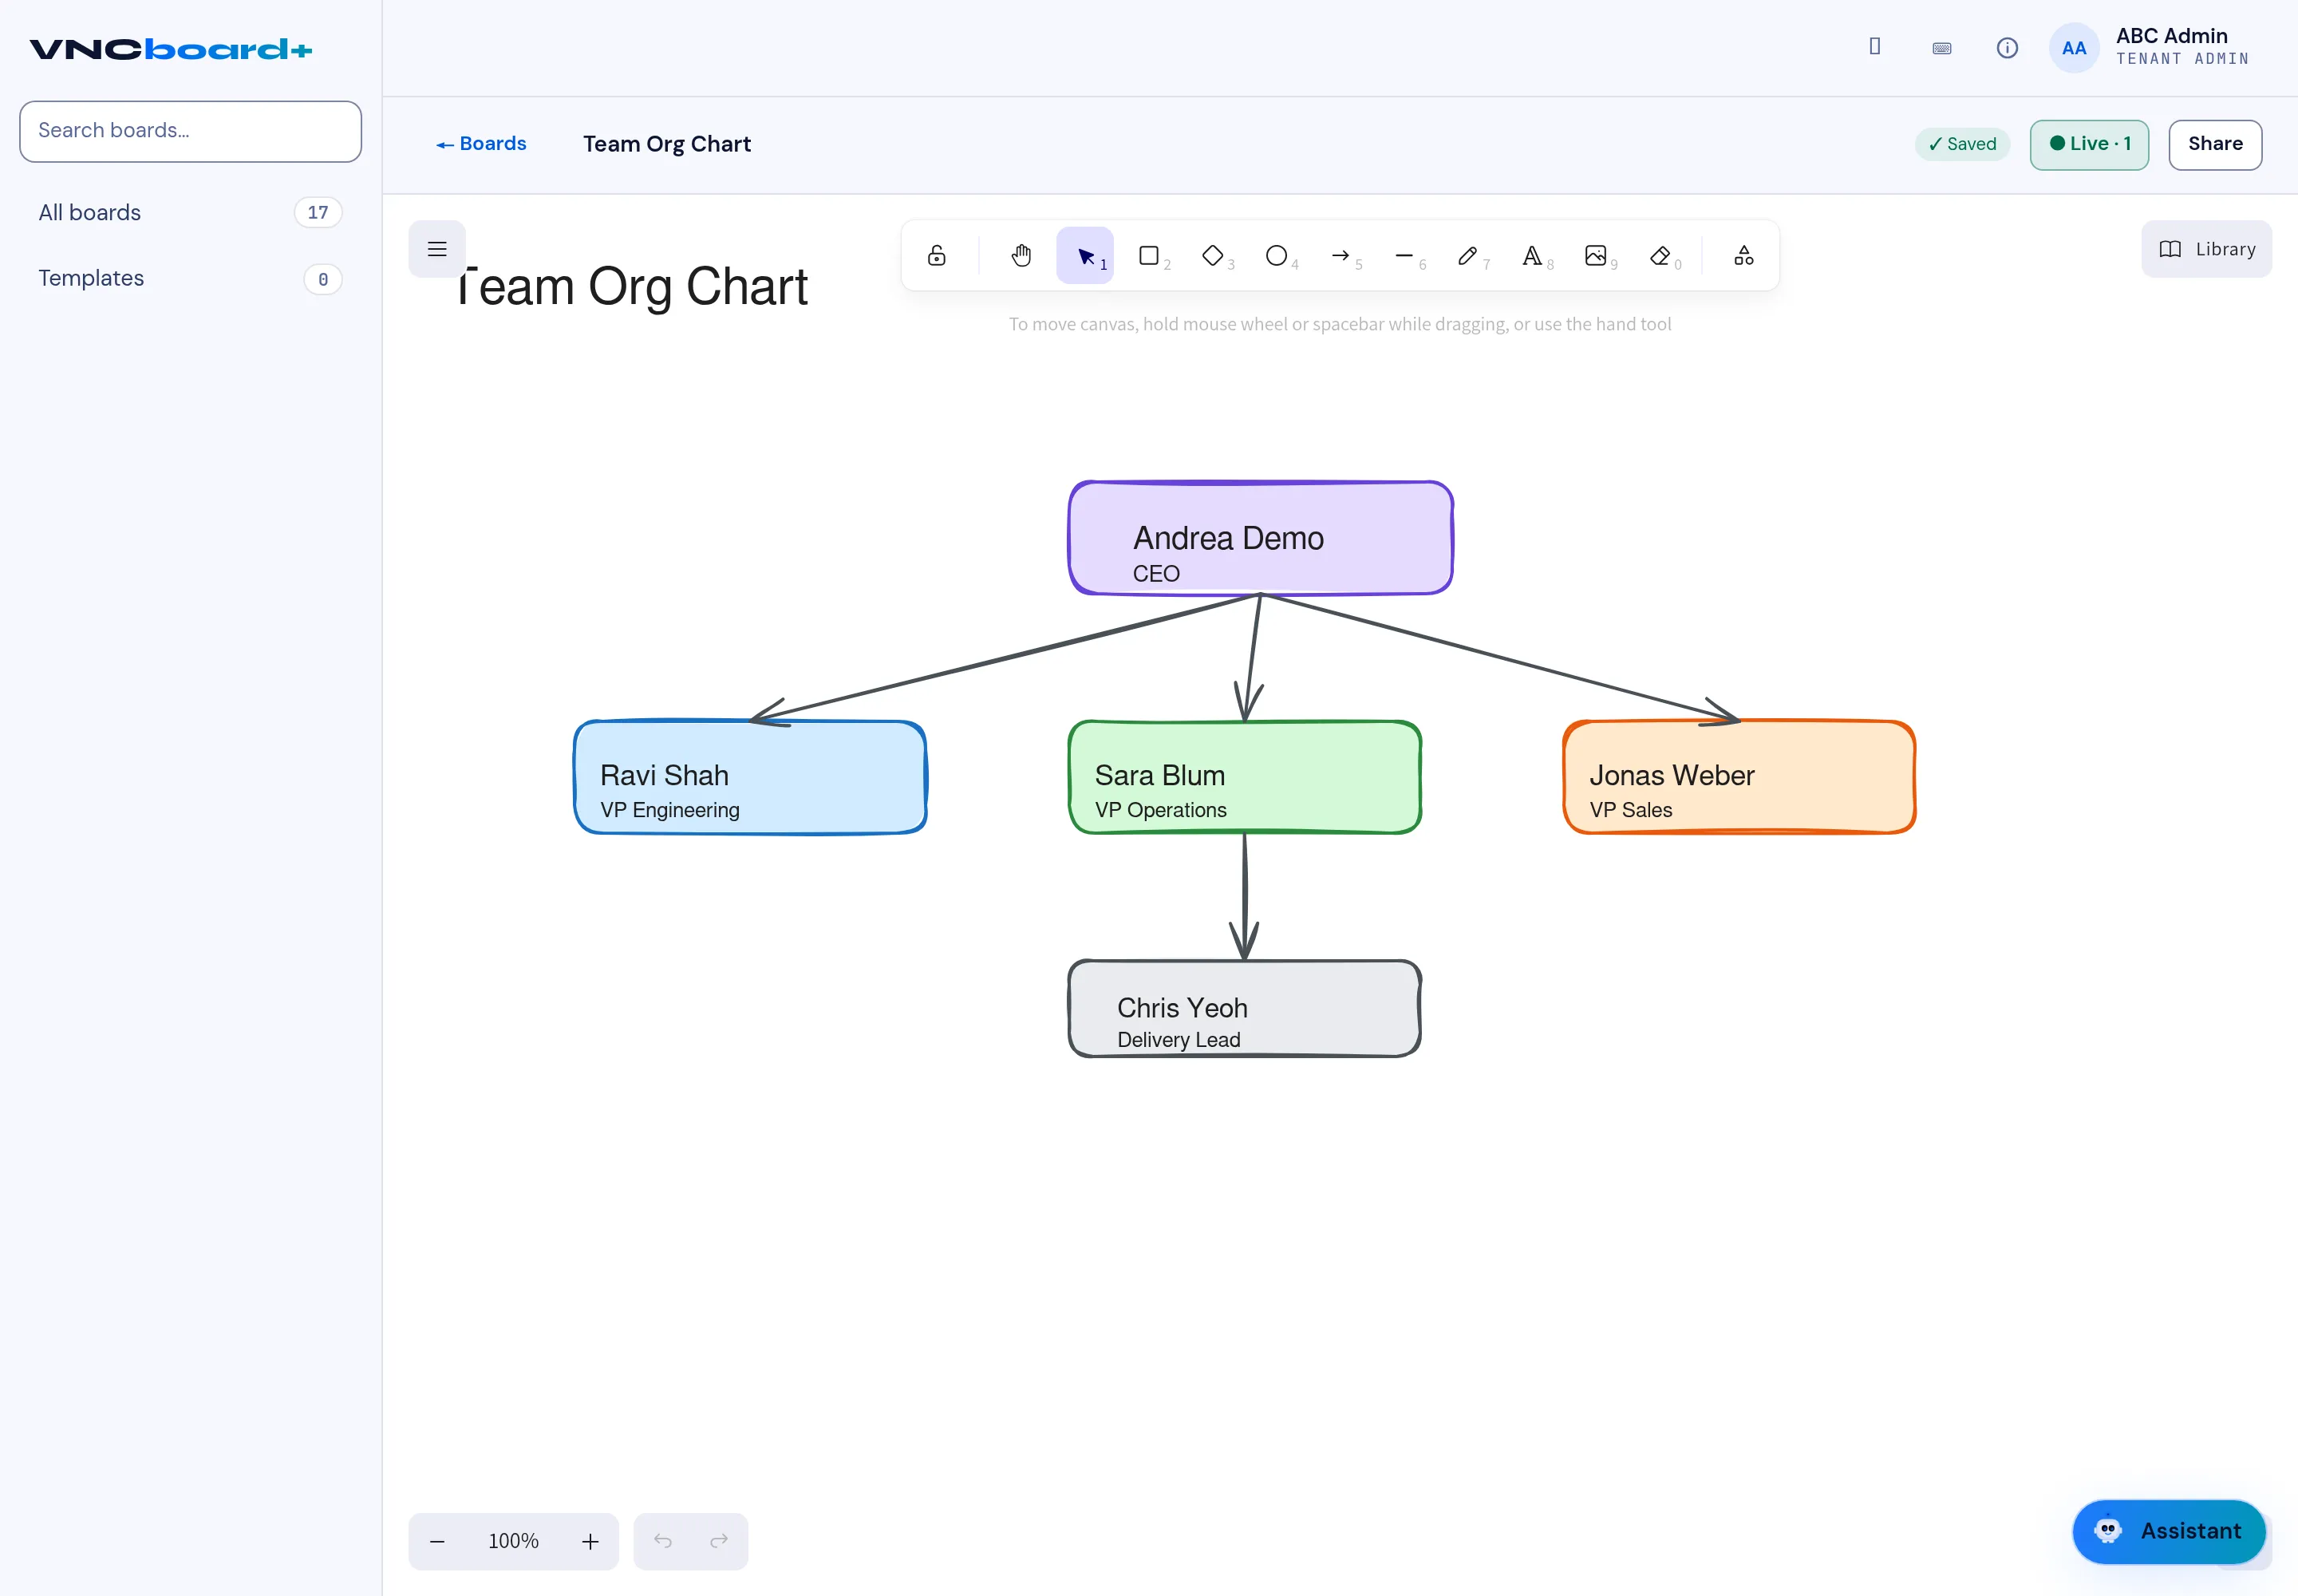Focus the Search boards field

pyautogui.click(x=190, y=131)
